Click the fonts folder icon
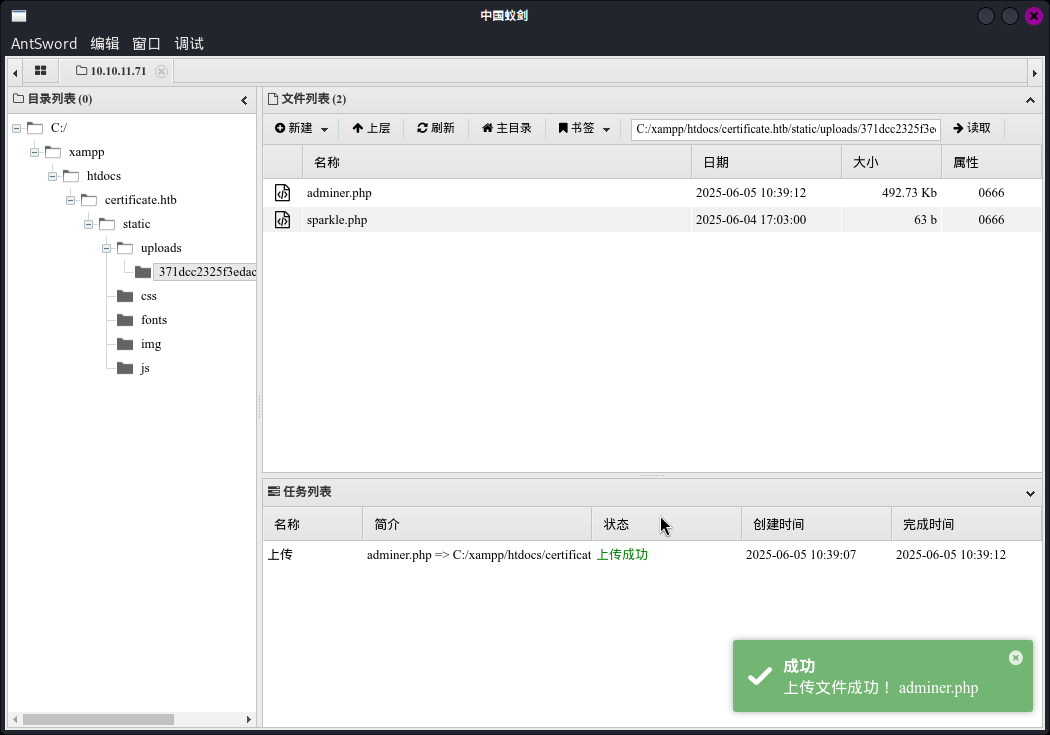Screen dimensions: 1050x735 [125, 320]
